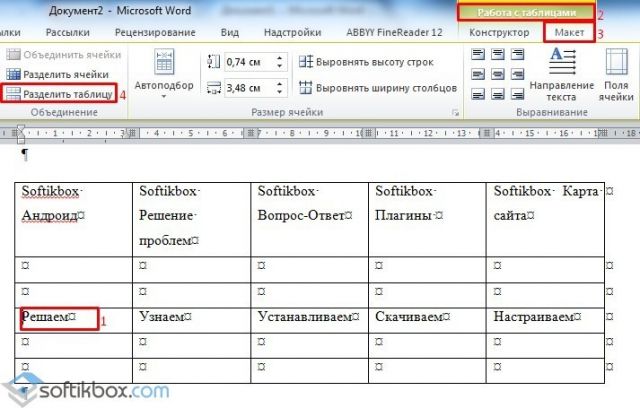Align text to top center
640x408 pixels.
pyautogui.click(x=498, y=54)
